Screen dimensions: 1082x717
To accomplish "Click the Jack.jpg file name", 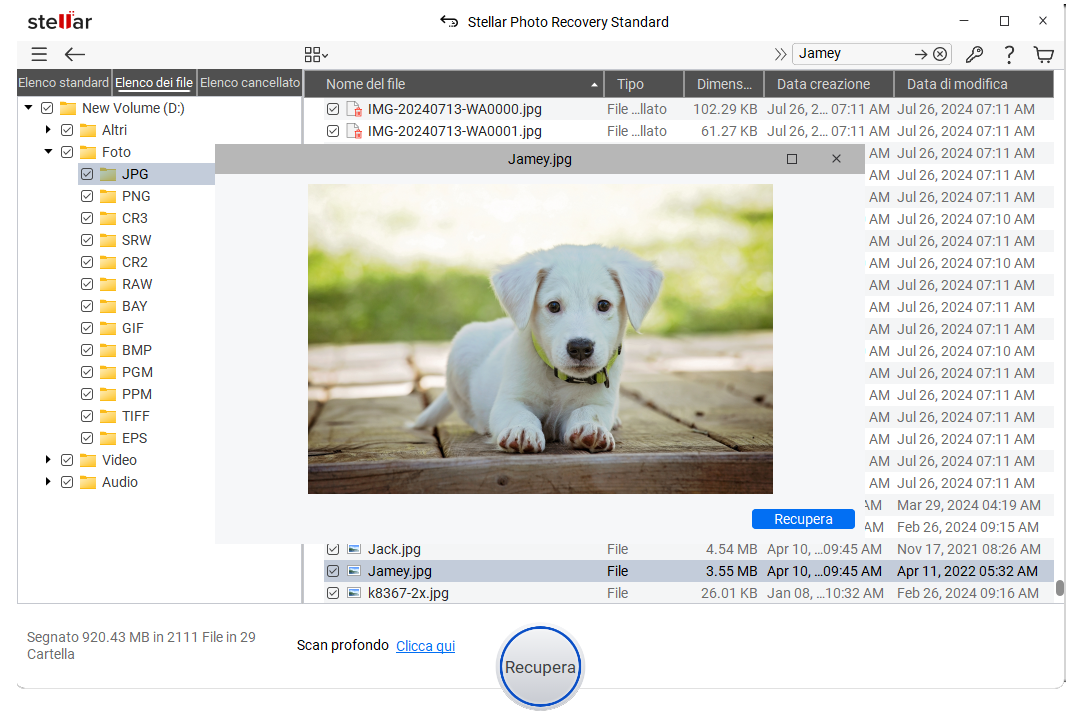I will [394, 549].
